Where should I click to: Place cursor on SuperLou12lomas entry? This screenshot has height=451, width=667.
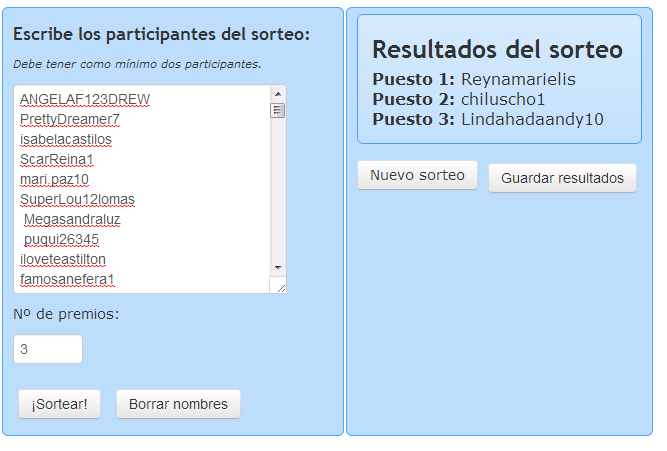[x=77, y=199]
